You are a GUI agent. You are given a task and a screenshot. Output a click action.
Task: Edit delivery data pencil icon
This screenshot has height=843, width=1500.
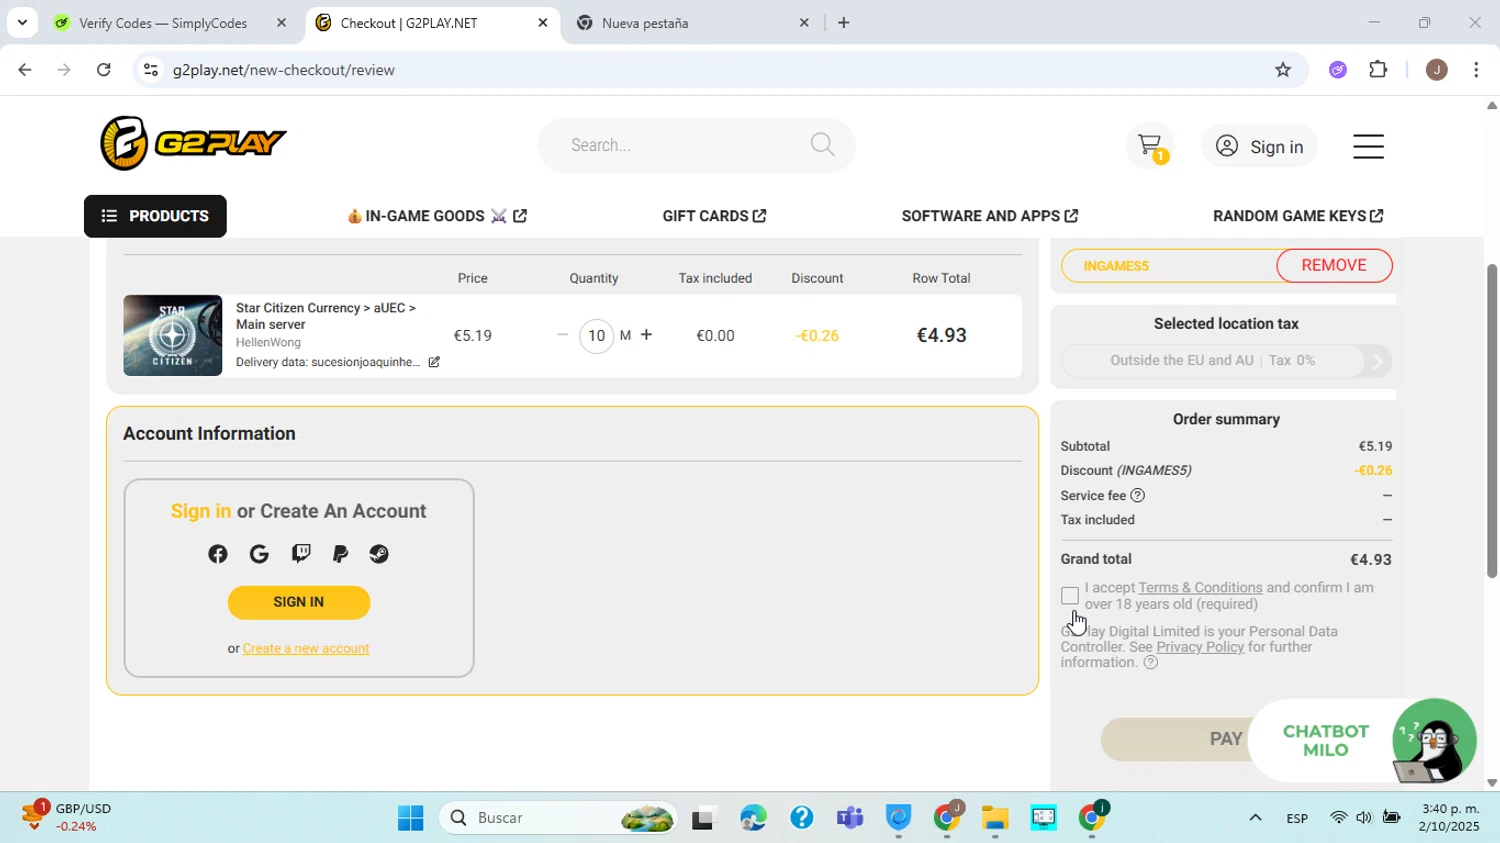pyautogui.click(x=434, y=362)
